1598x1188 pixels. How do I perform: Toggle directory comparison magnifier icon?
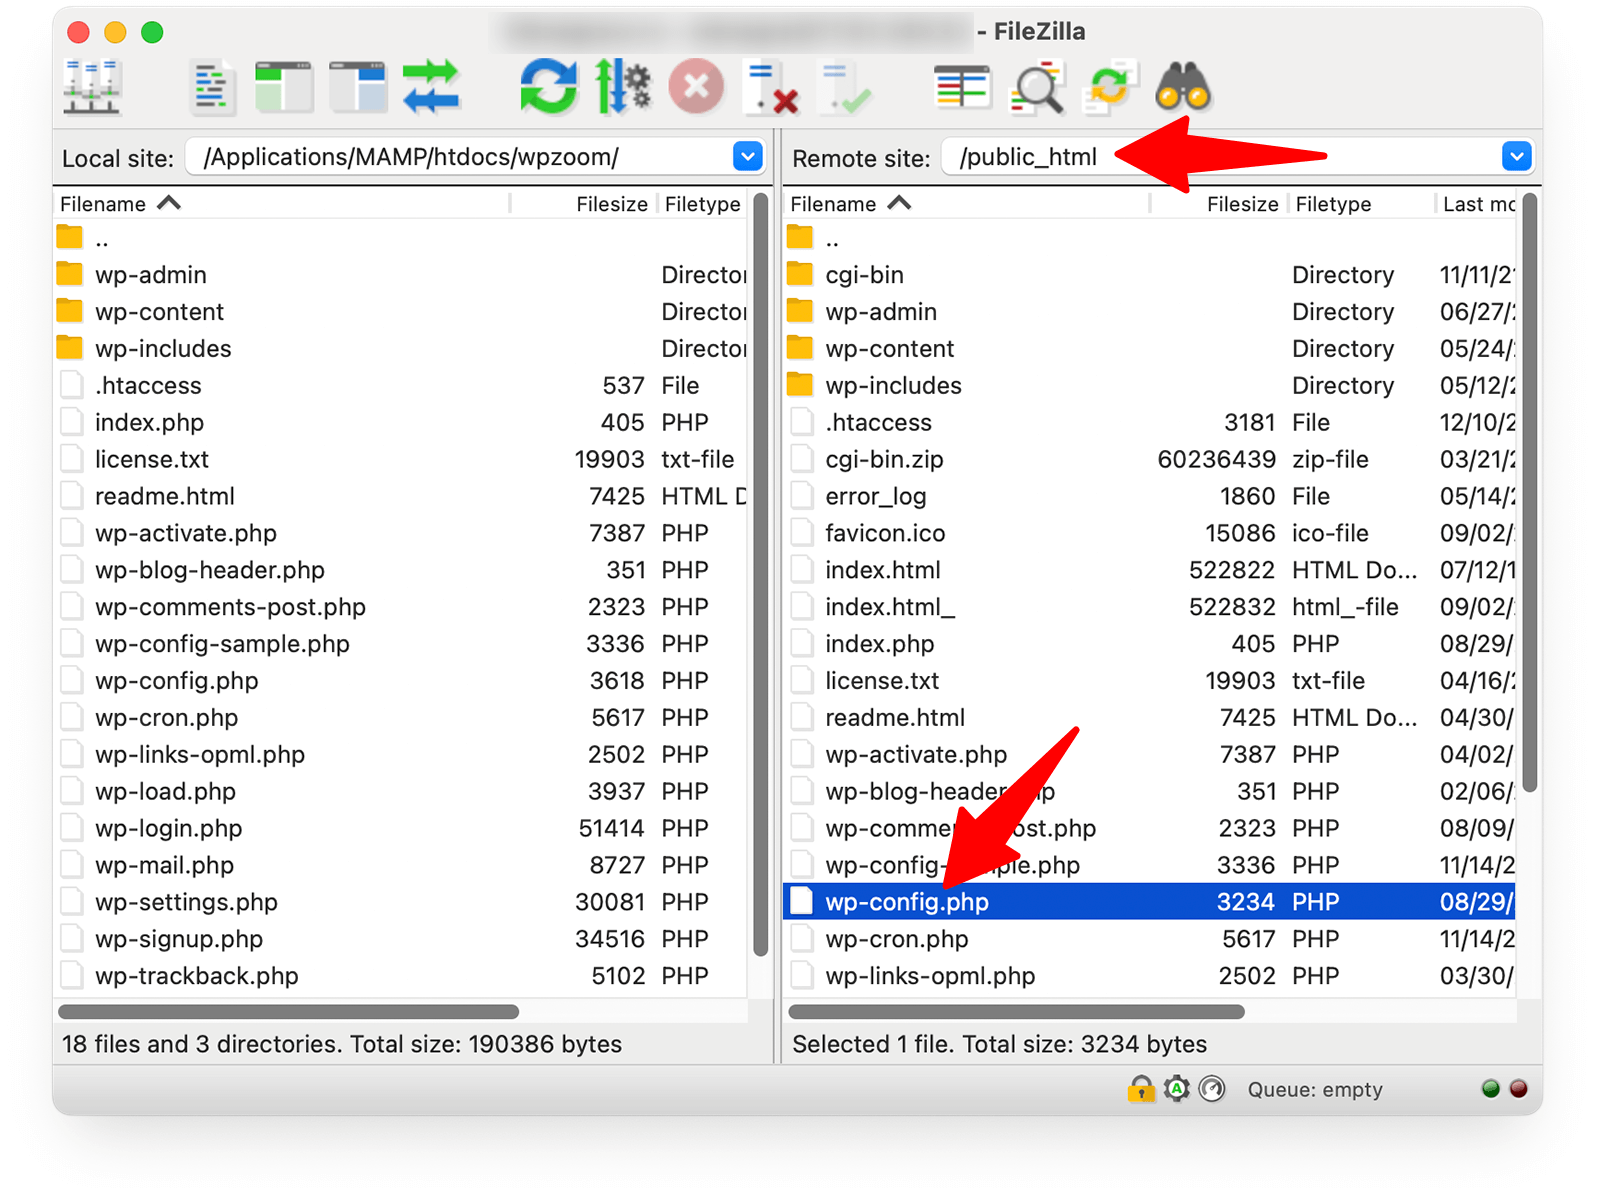click(1036, 87)
